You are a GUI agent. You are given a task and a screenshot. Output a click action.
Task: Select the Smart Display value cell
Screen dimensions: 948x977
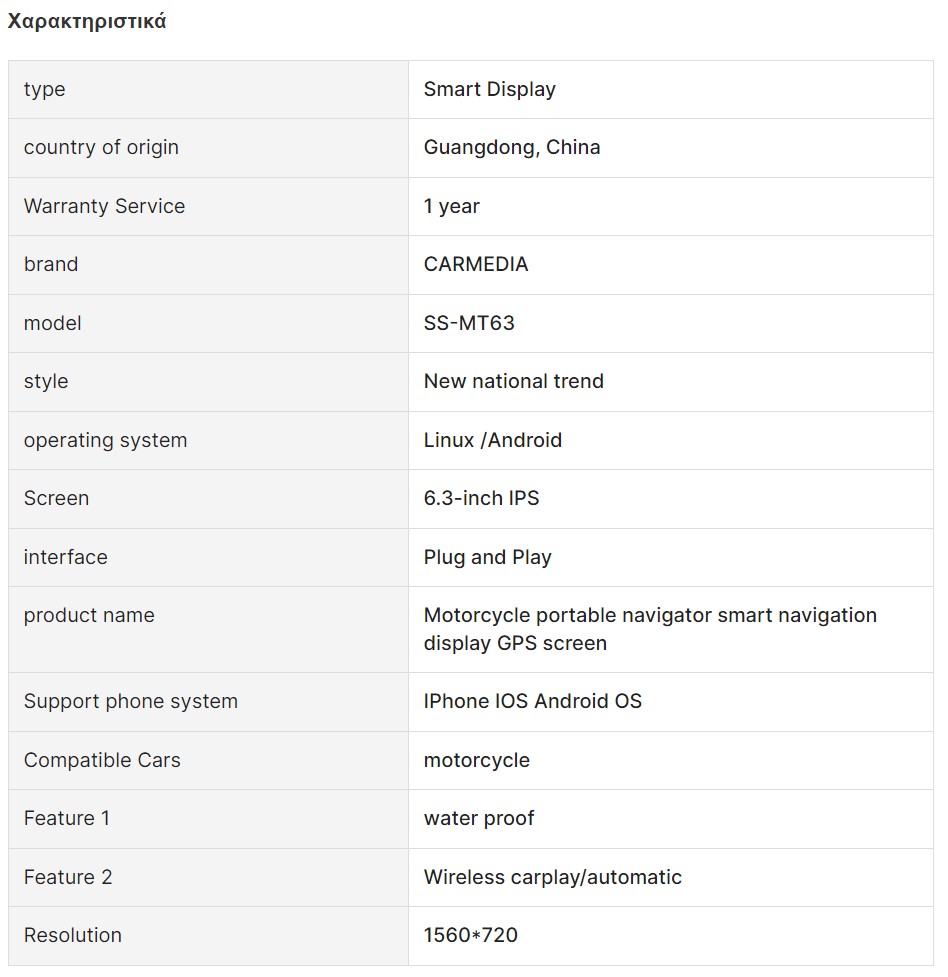click(671, 90)
